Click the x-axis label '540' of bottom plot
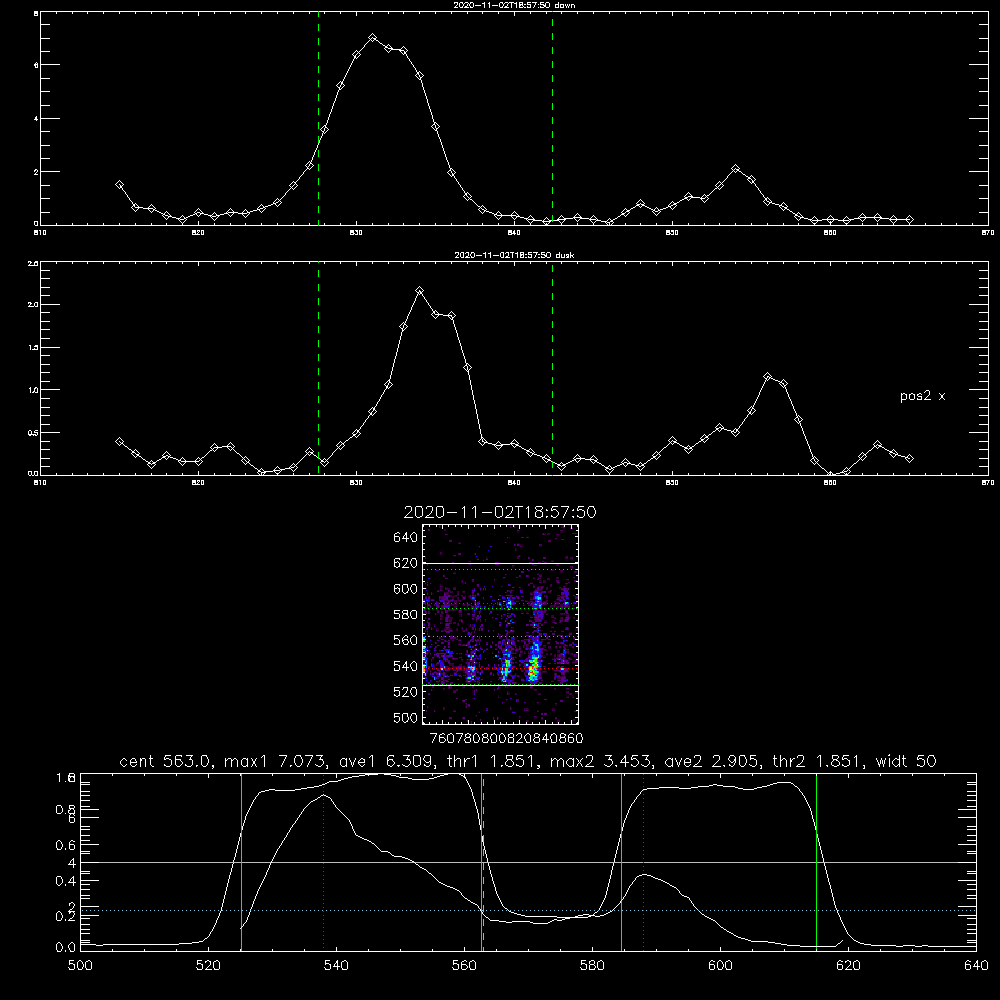1000x1000 pixels. (x=336, y=966)
